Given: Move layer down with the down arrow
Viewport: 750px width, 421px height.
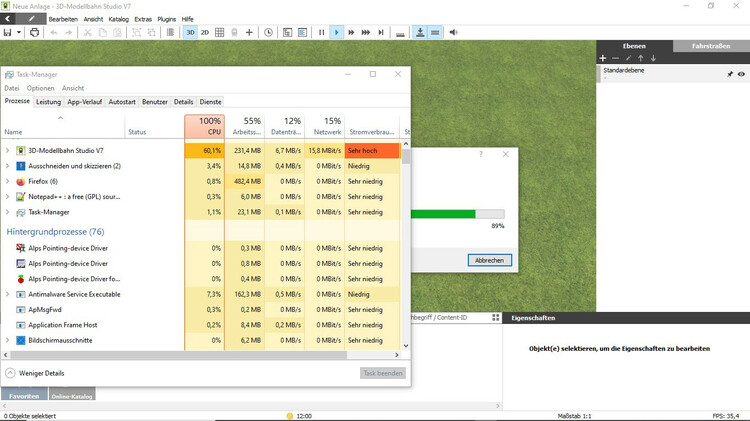Looking at the screenshot, I should tap(653, 58).
